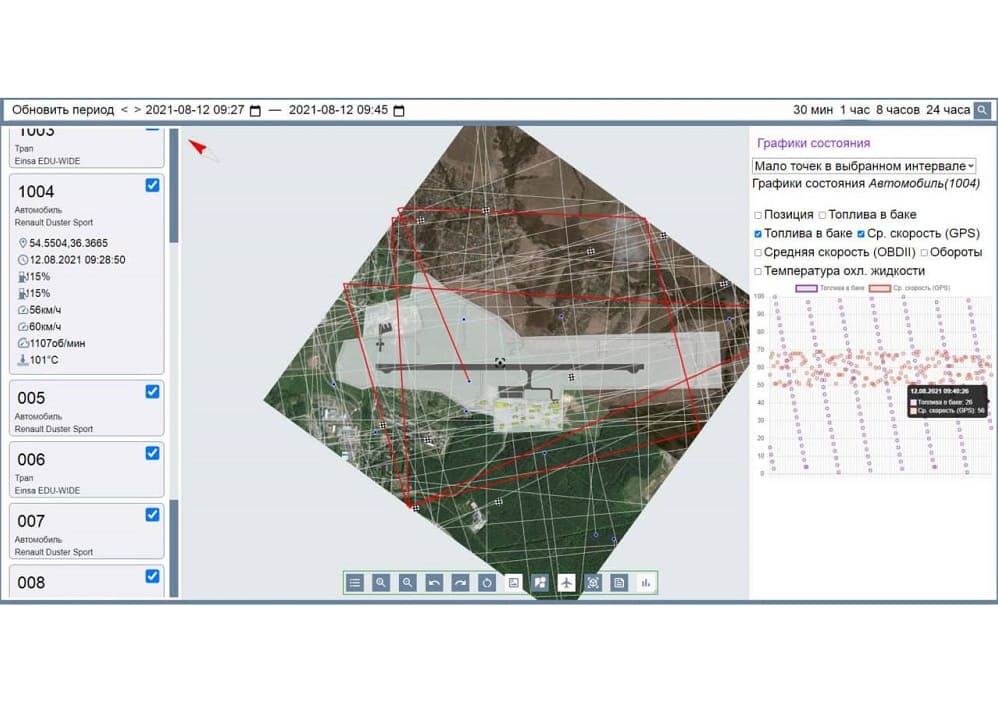This screenshot has height=719, width=998.
Task: Enable the Обороты checkbox
Action: pos(925,252)
